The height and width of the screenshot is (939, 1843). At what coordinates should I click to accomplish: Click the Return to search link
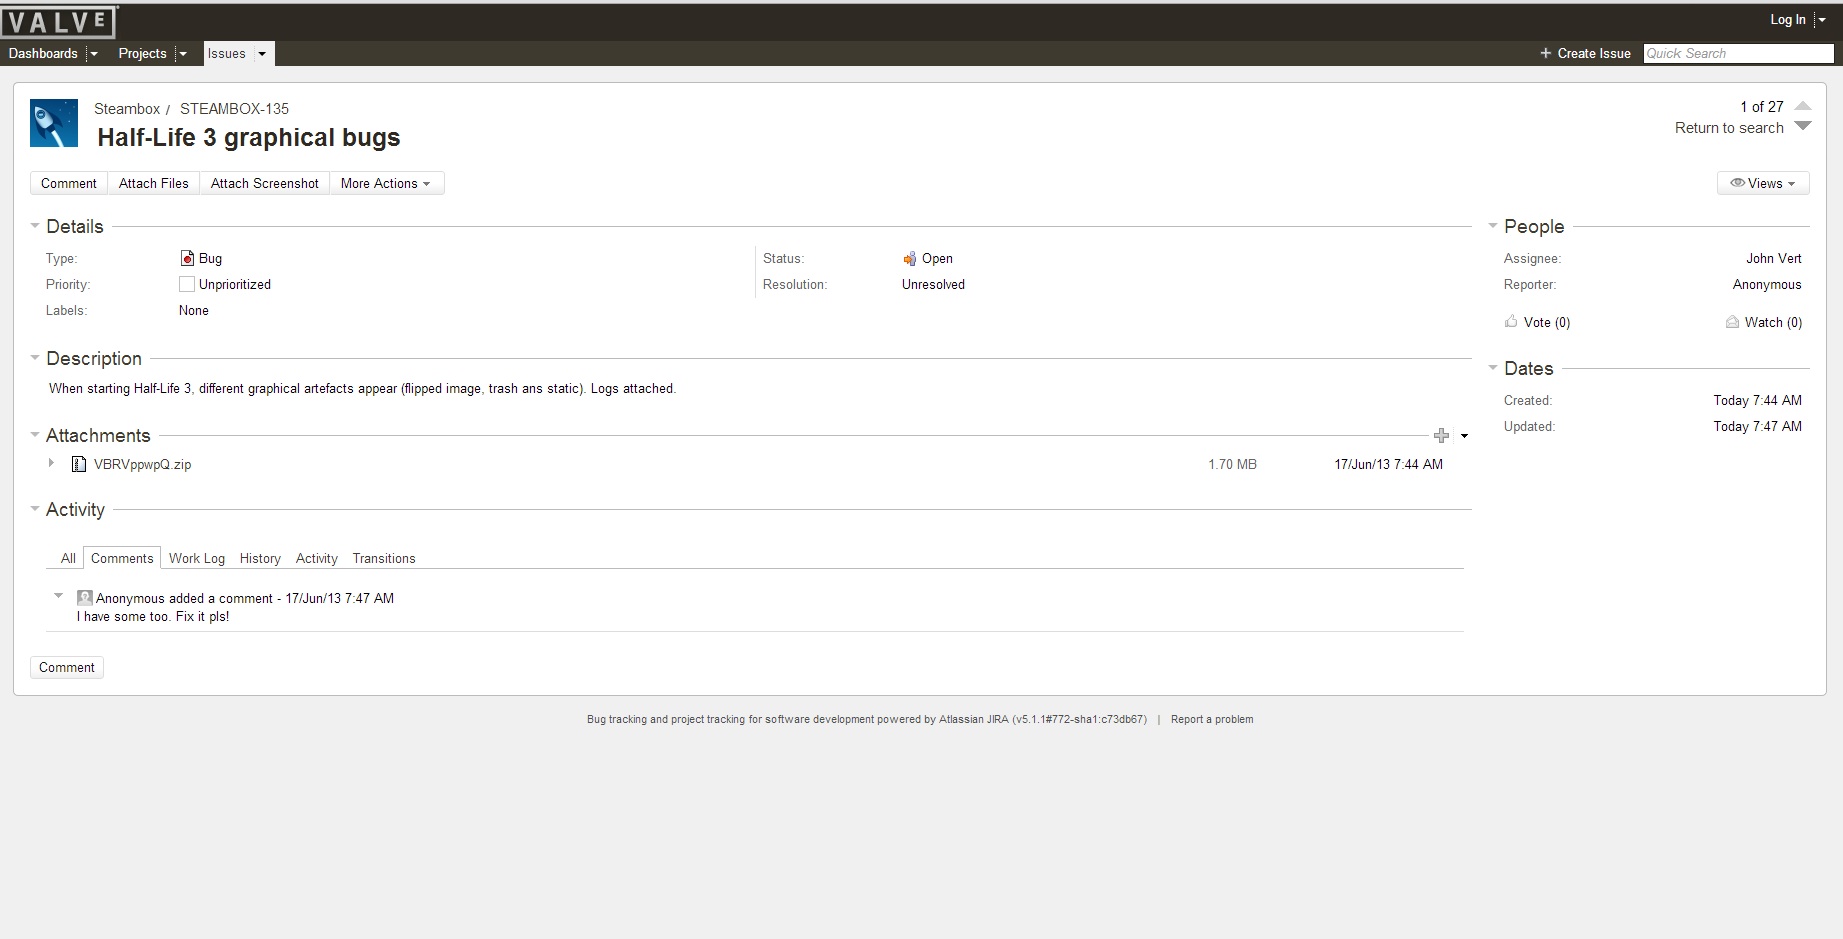tap(1729, 128)
